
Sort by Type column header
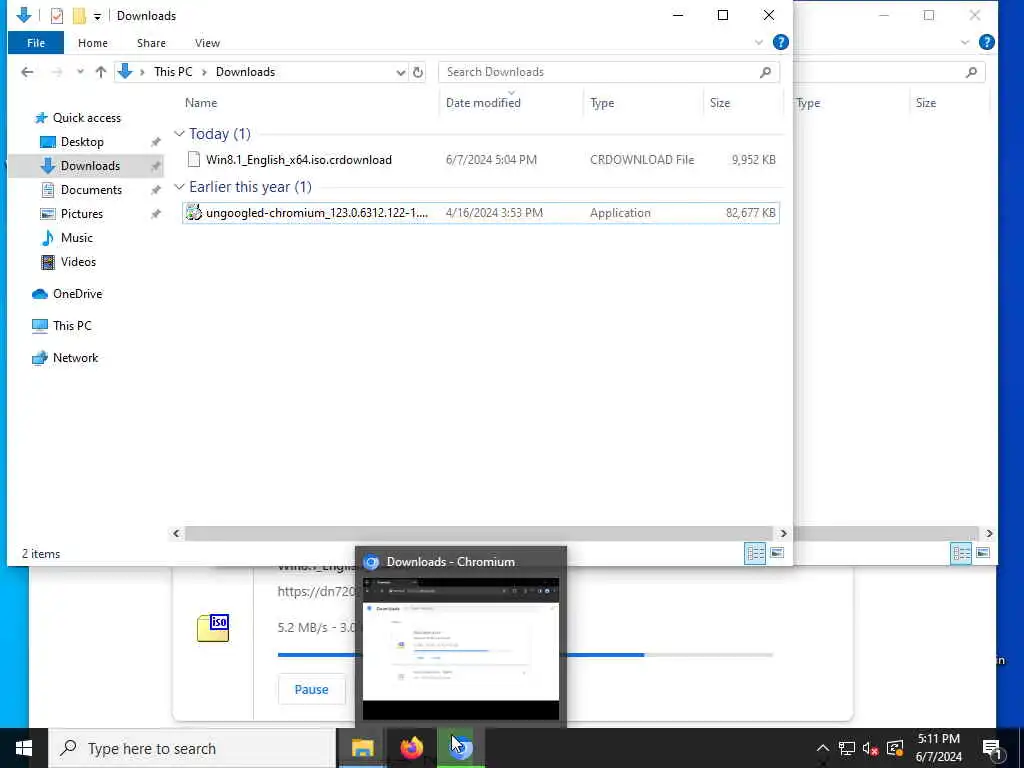coord(601,103)
